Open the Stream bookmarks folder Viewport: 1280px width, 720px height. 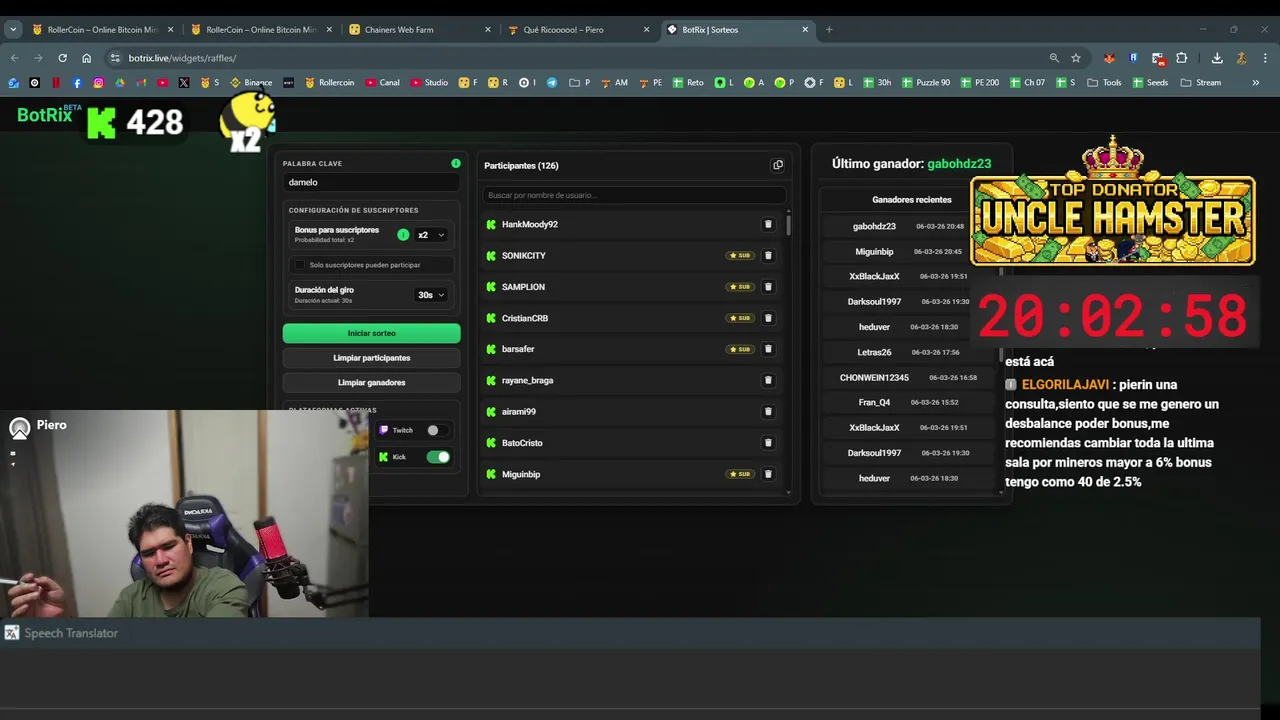tap(1200, 83)
